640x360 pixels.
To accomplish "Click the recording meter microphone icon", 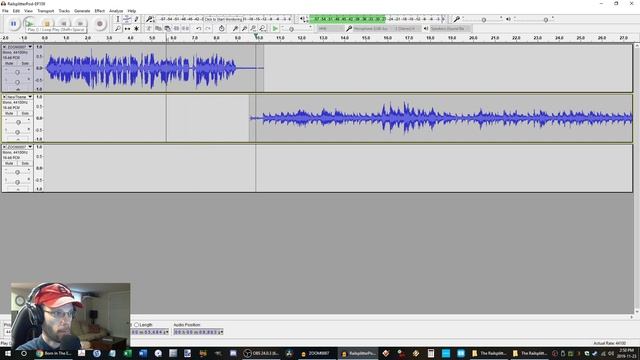I will pyautogui.click(x=149, y=19).
